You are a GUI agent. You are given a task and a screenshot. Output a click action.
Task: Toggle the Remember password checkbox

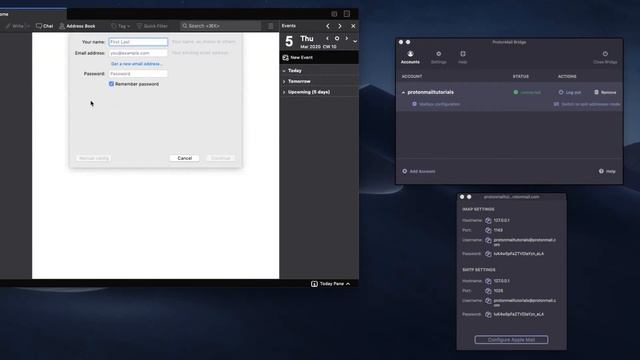coord(111,84)
